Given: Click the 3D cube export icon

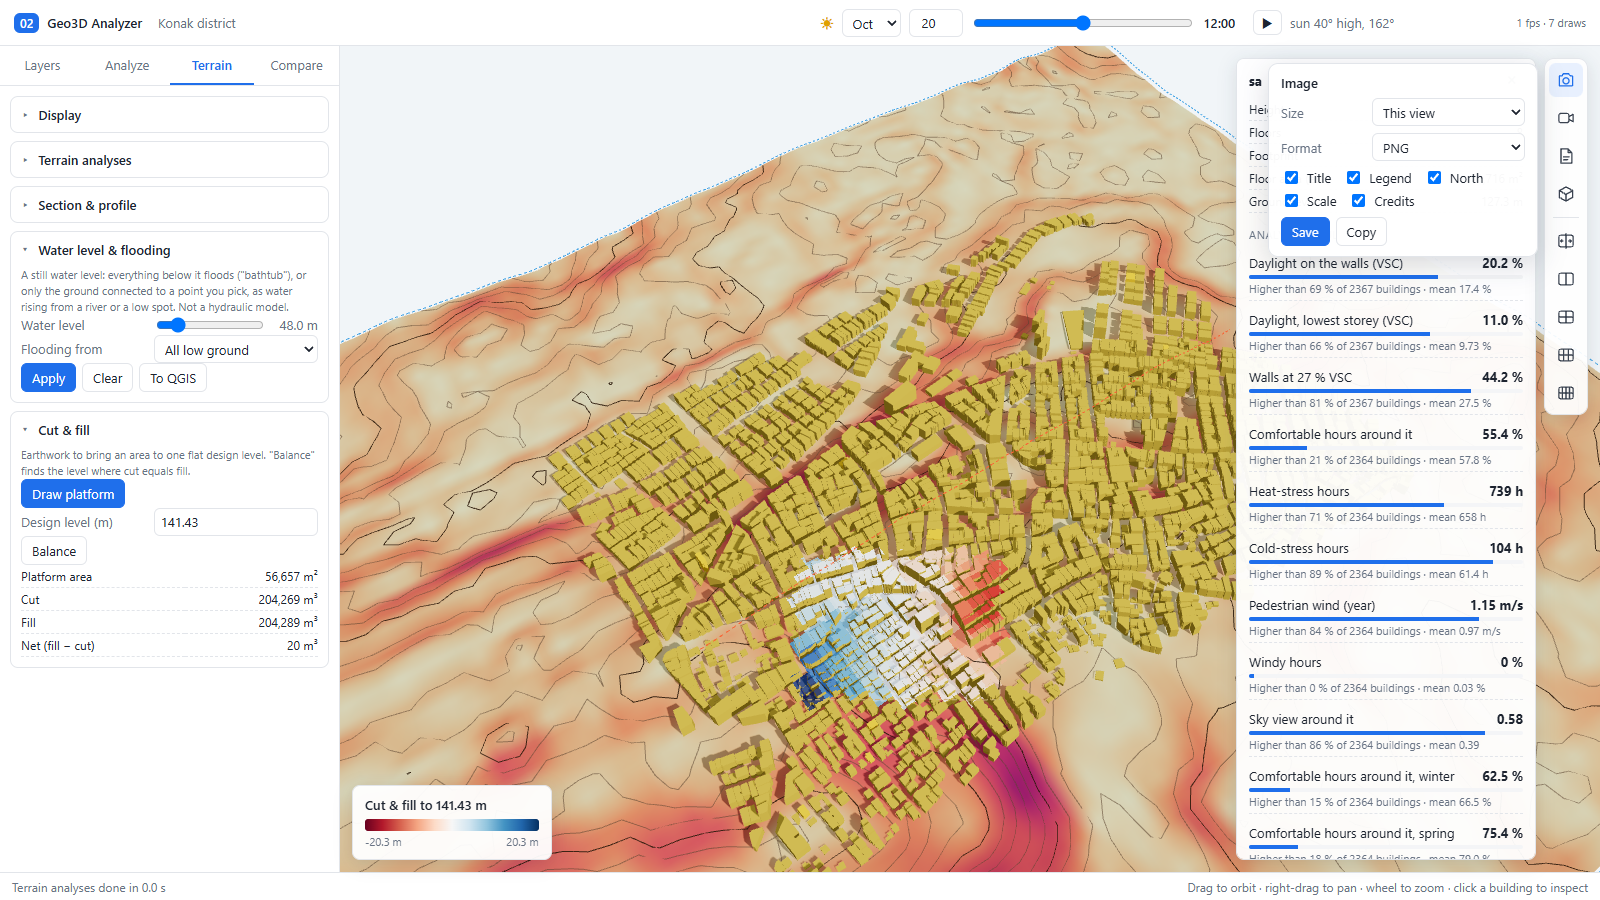Looking at the screenshot, I should pos(1566,194).
